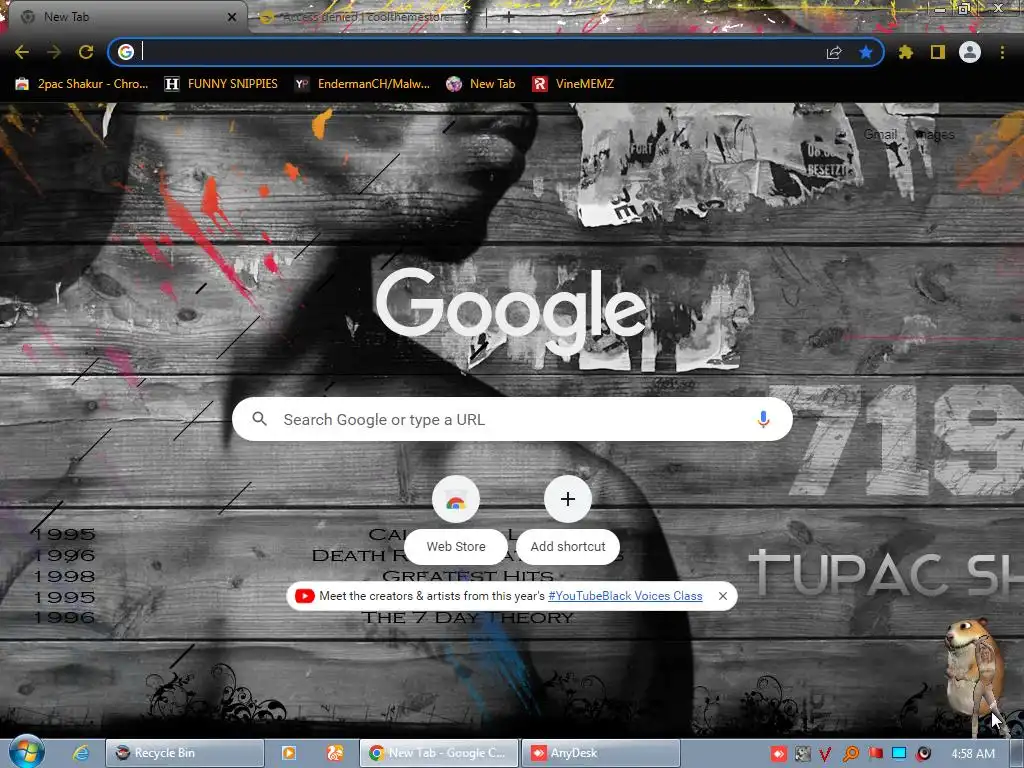Go back using the browser back arrow
Viewport: 1024px width, 768px height.
coord(22,52)
